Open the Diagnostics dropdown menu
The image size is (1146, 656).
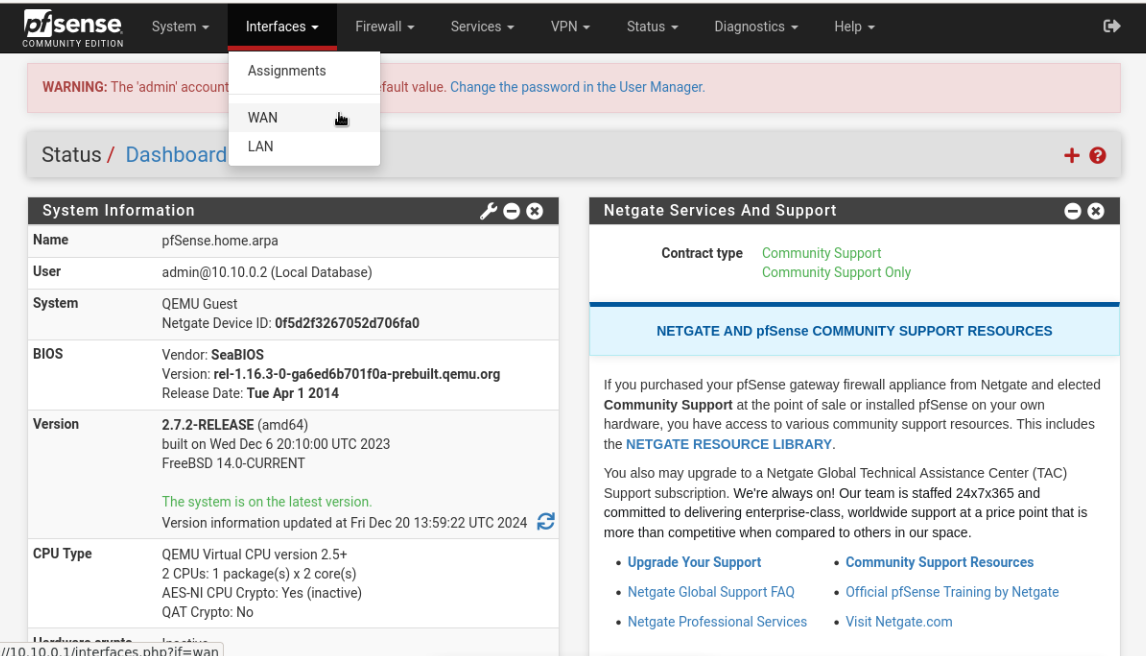point(755,27)
